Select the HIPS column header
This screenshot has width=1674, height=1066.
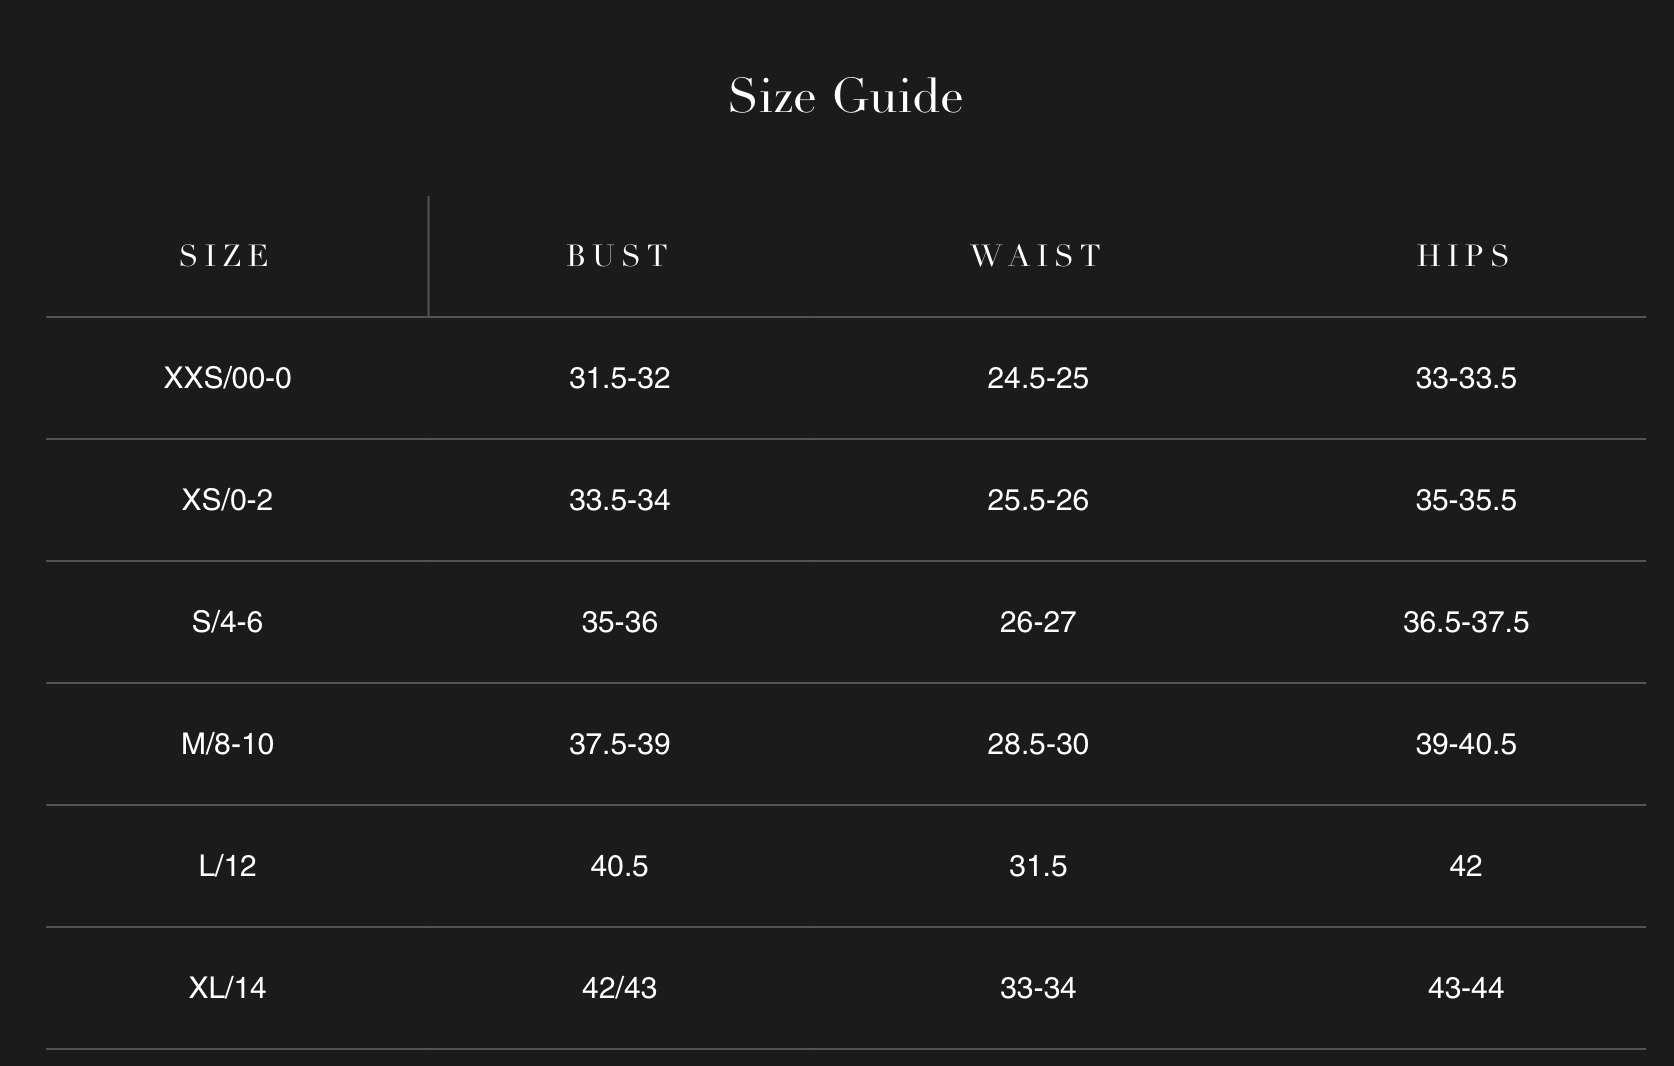coord(1465,256)
